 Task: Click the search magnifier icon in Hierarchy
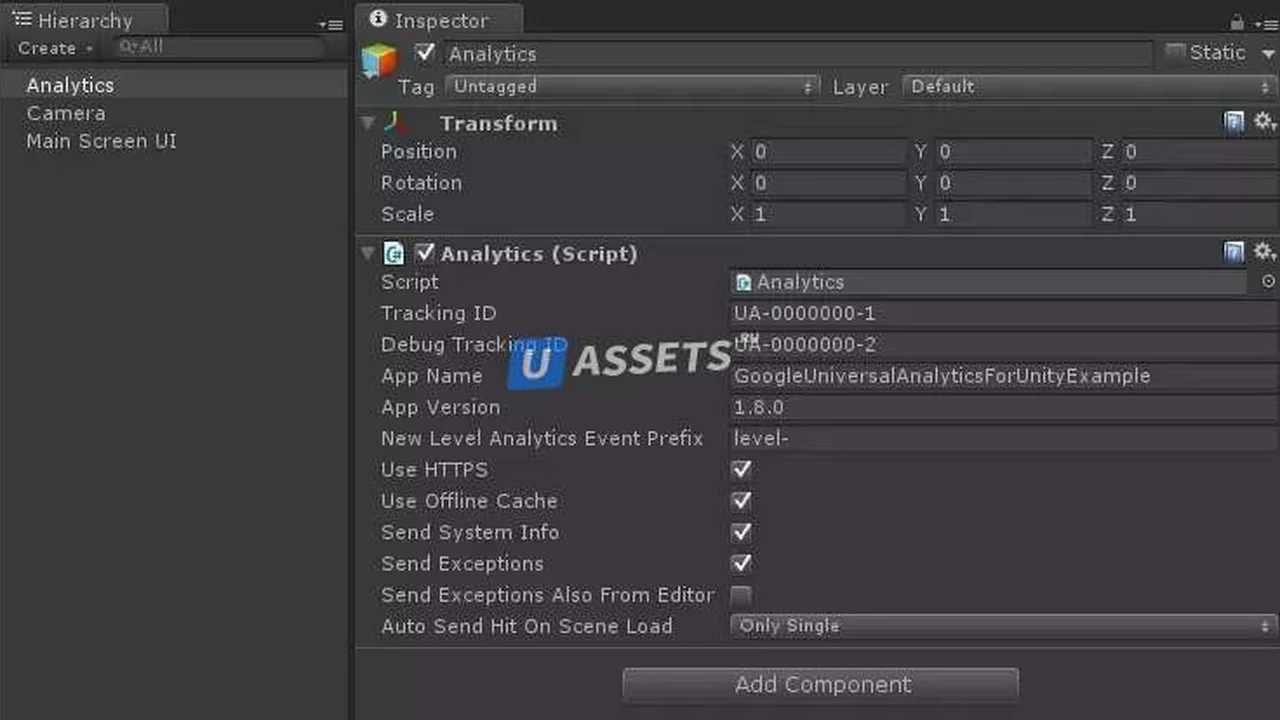tap(127, 46)
